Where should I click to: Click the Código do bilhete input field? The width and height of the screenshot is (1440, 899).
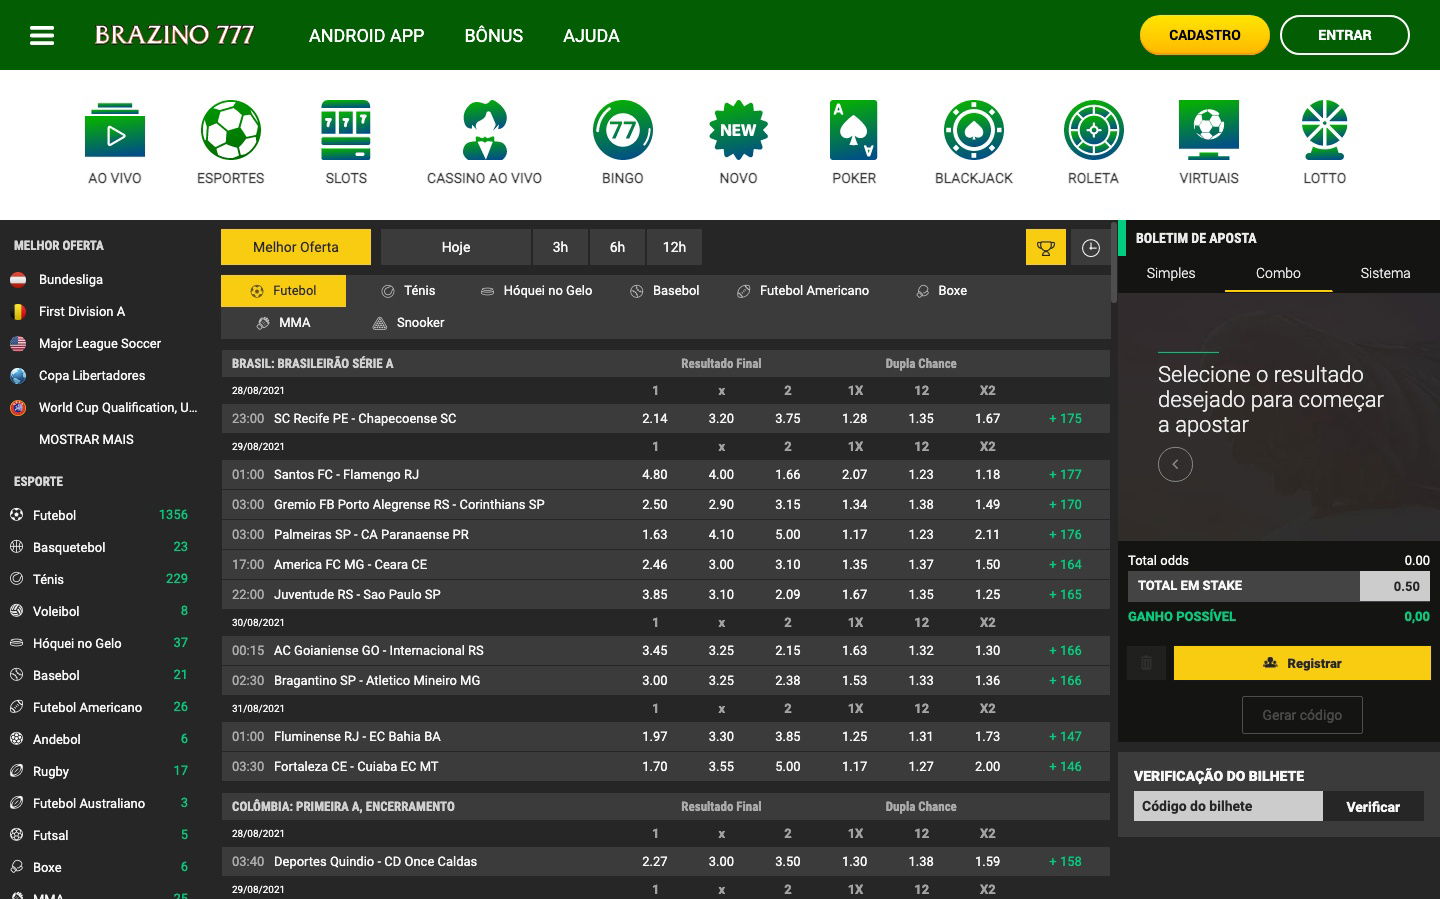[x=1228, y=806]
